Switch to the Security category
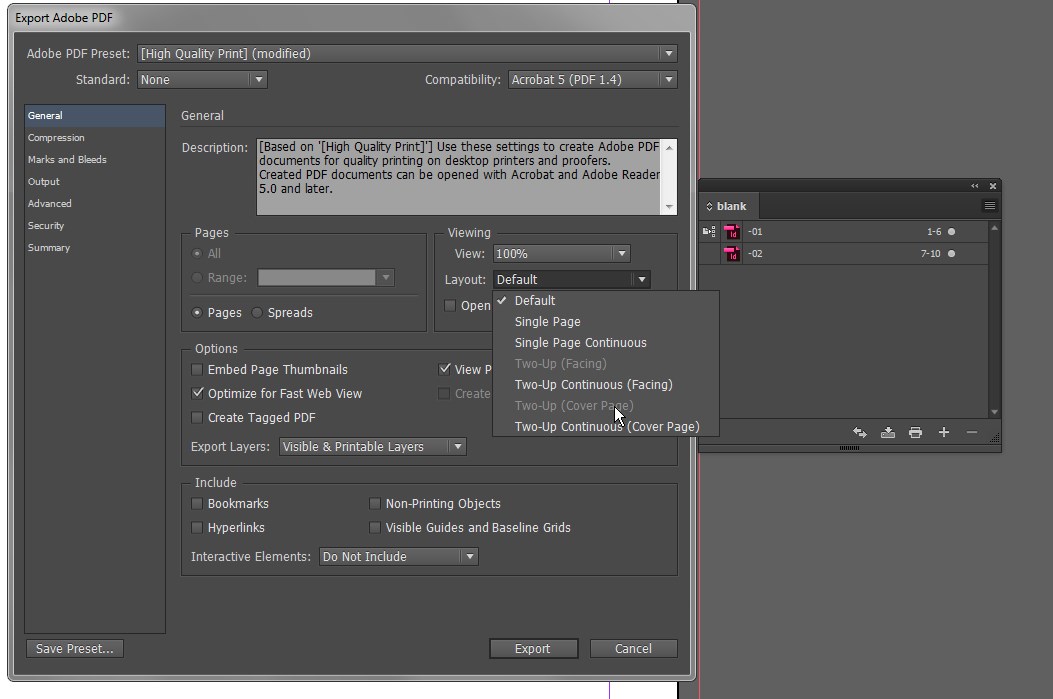Image resolution: width=1053 pixels, height=699 pixels. (95, 226)
